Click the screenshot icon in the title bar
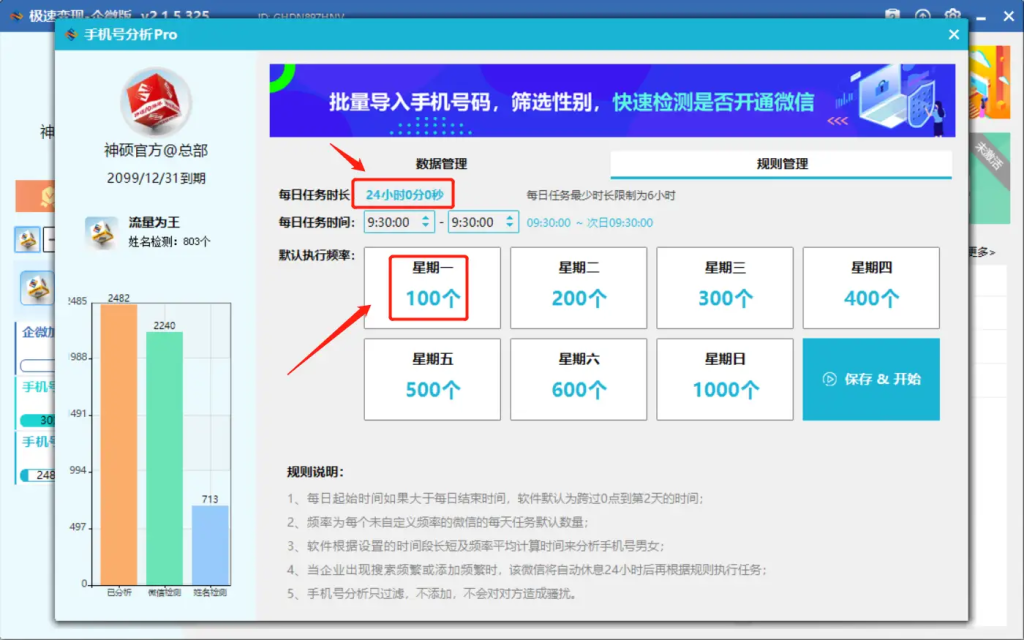Viewport: 1024px width, 640px height. pyautogui.click(x=892, y=15)
